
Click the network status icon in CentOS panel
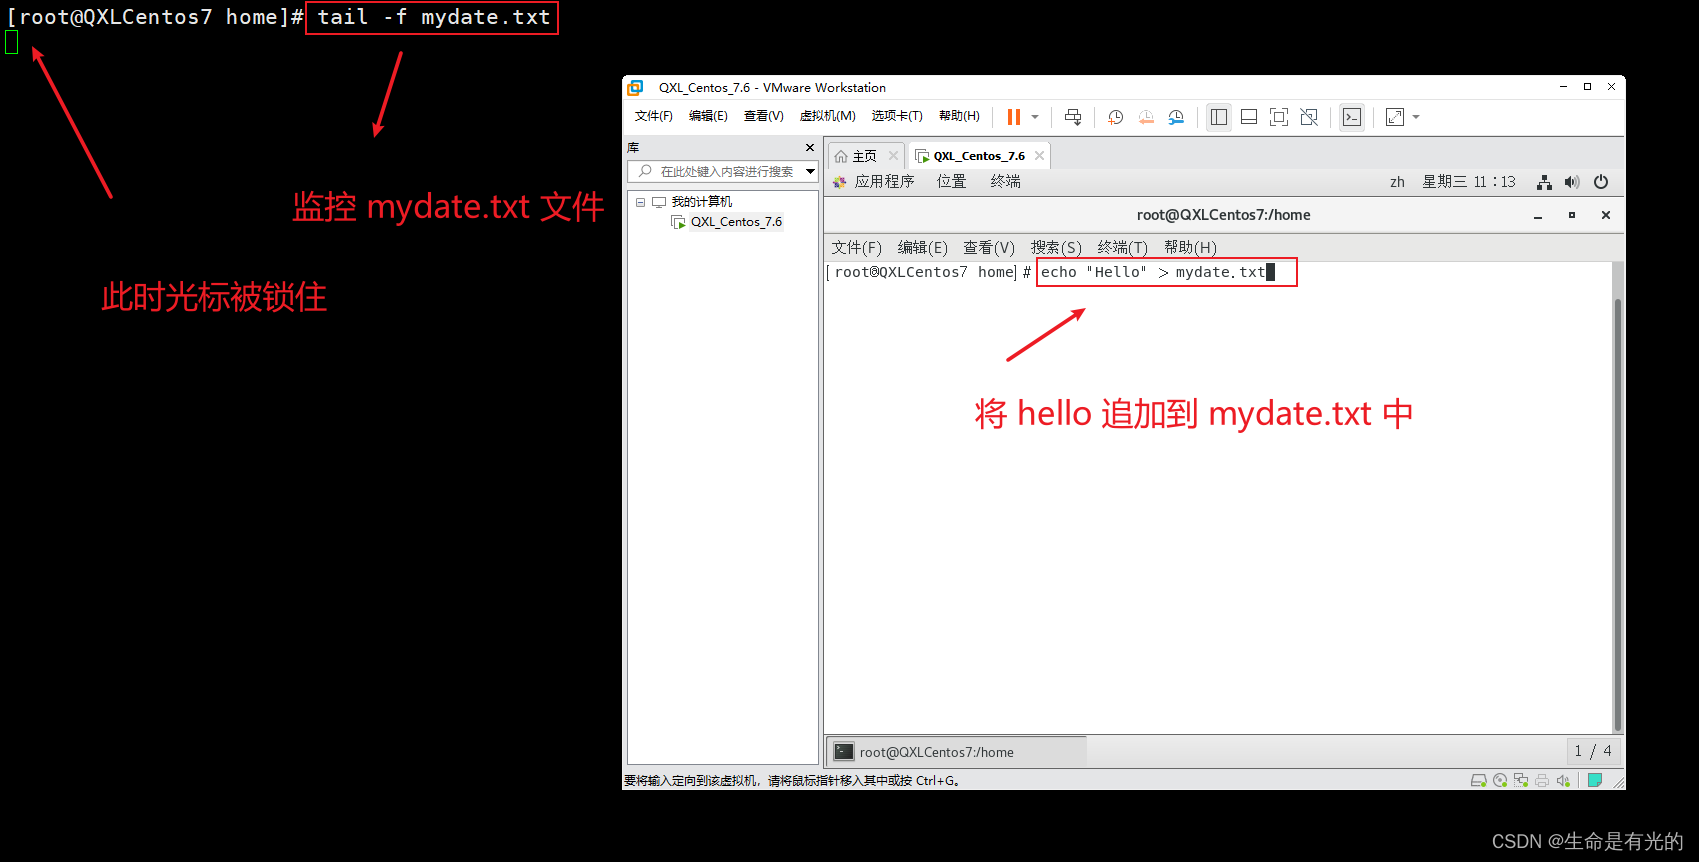point(1545,182)
